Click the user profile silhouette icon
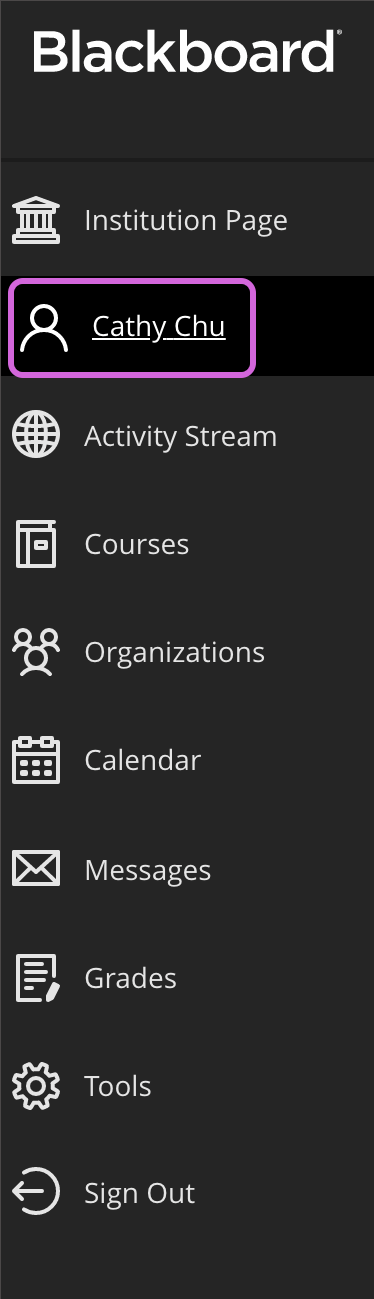Image resolution: width=374 pixels, height=1299 pixels. click(44, 328)
